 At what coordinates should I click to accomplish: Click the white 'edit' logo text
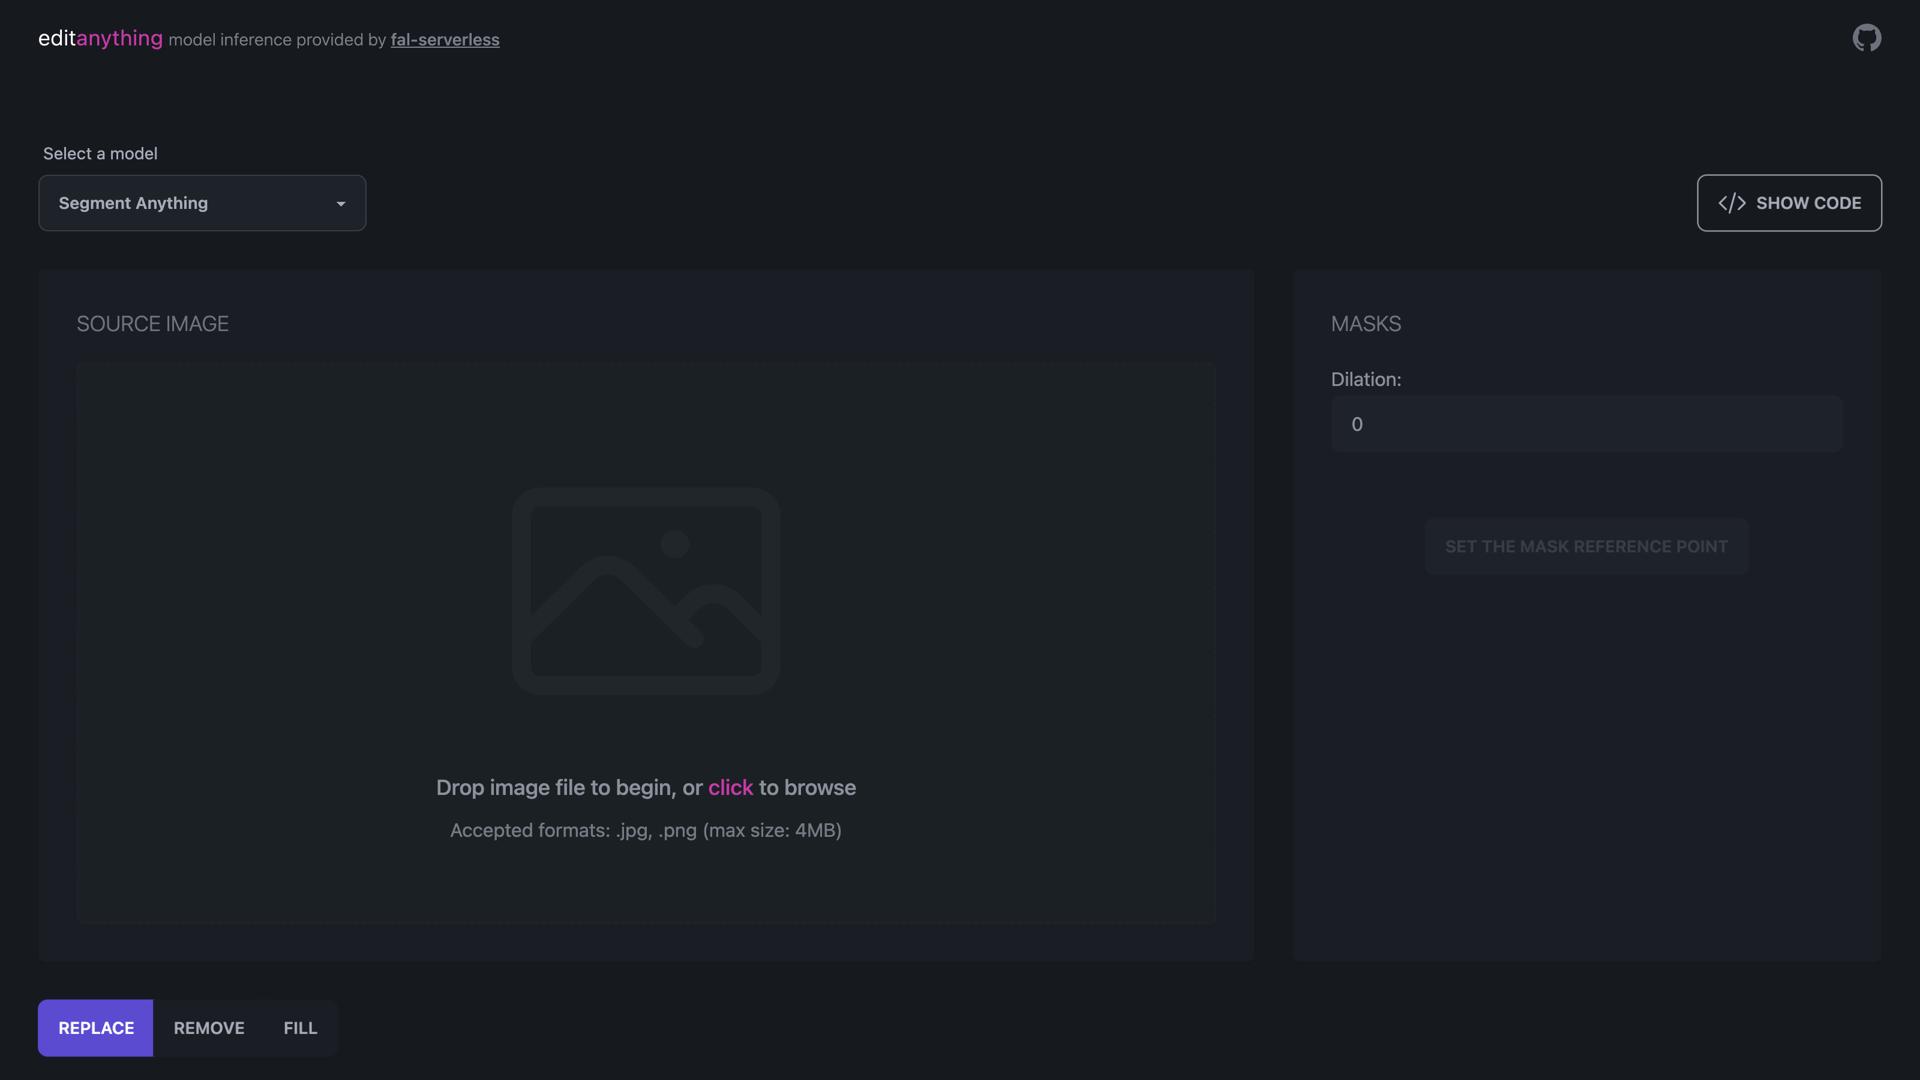[x=56, y=38]
